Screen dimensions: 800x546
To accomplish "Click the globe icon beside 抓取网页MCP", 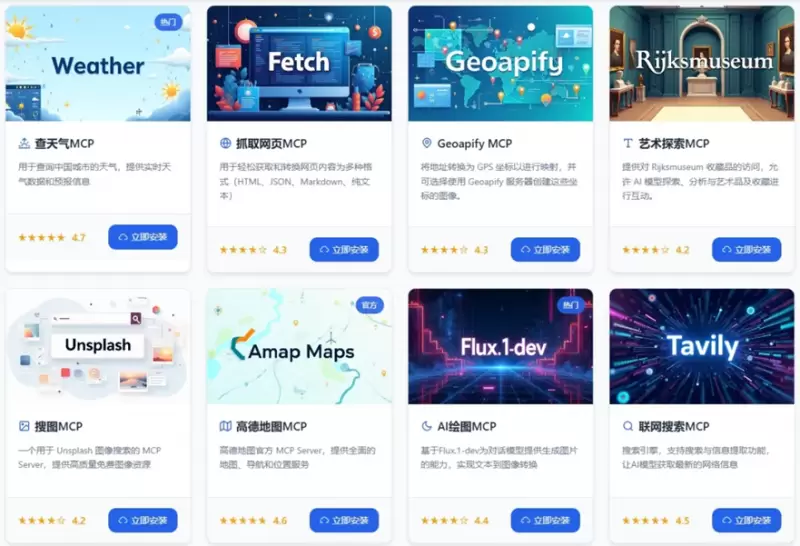I will (x=226, y=143).
